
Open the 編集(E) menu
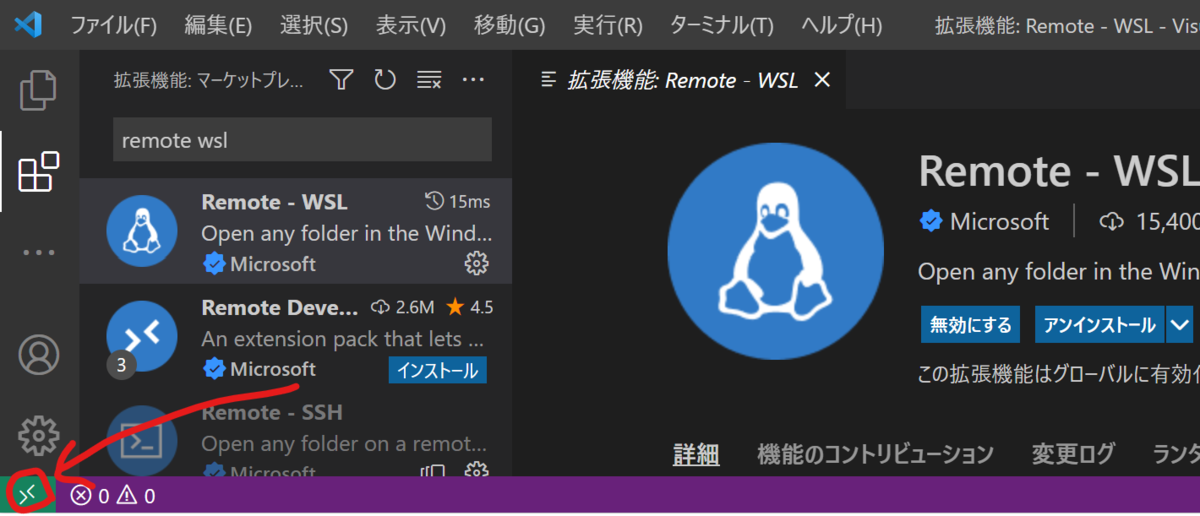tap(217, 25)
